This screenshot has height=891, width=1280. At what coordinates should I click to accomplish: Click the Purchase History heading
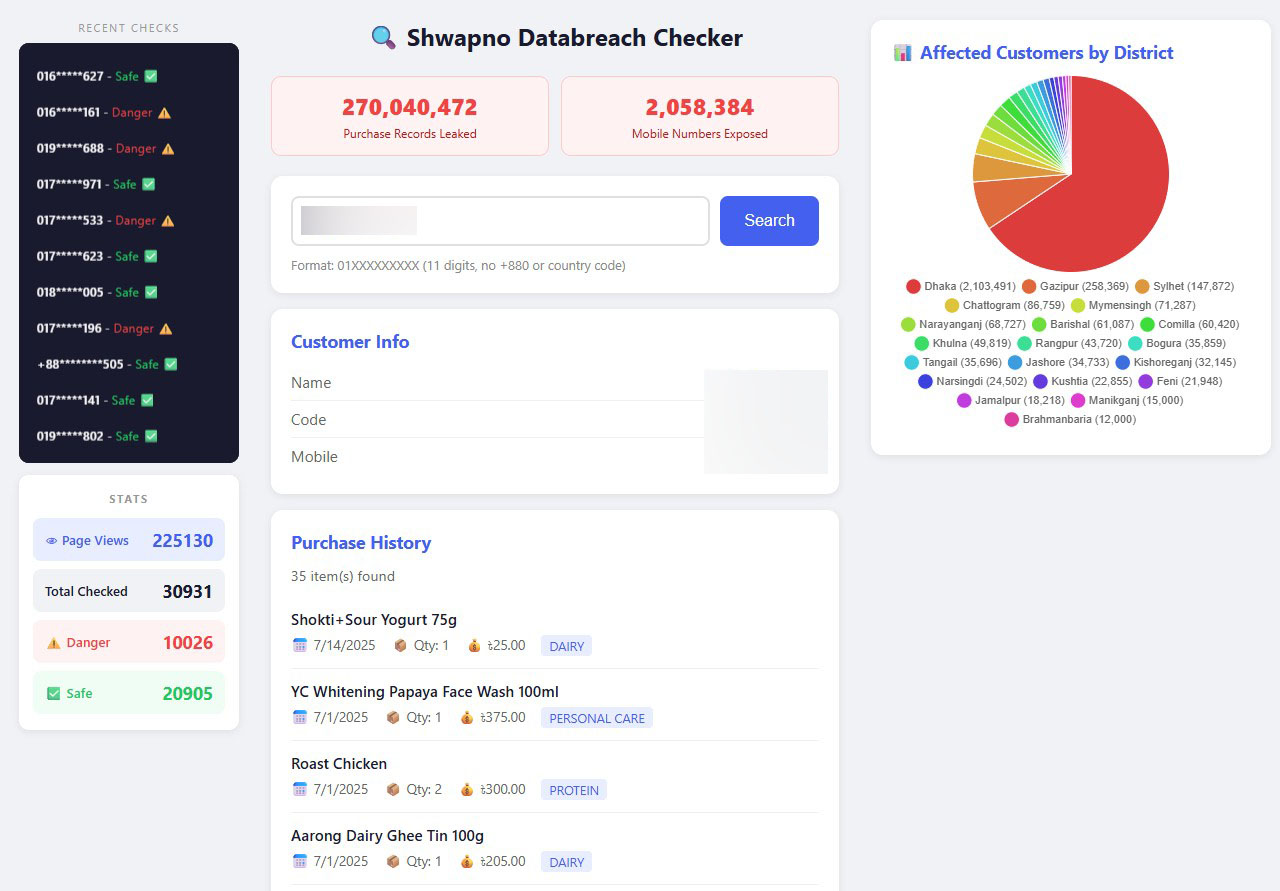361,543
